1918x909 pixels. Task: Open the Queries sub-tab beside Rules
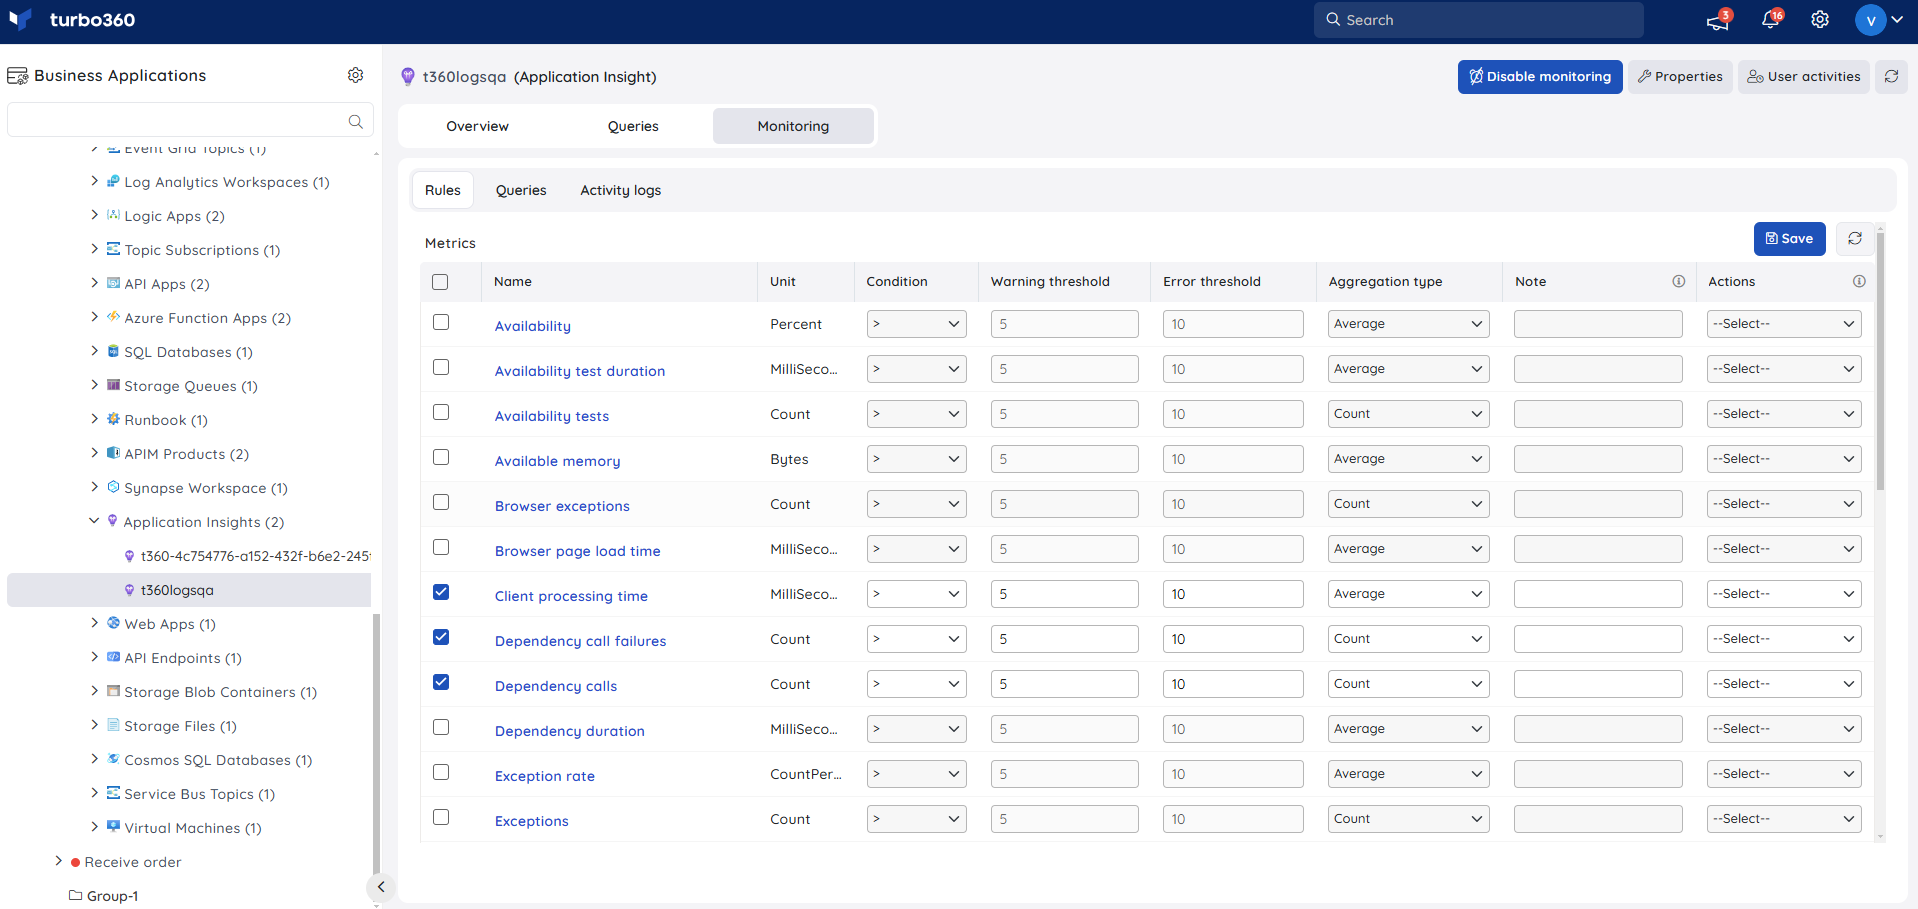coord(521,190)
